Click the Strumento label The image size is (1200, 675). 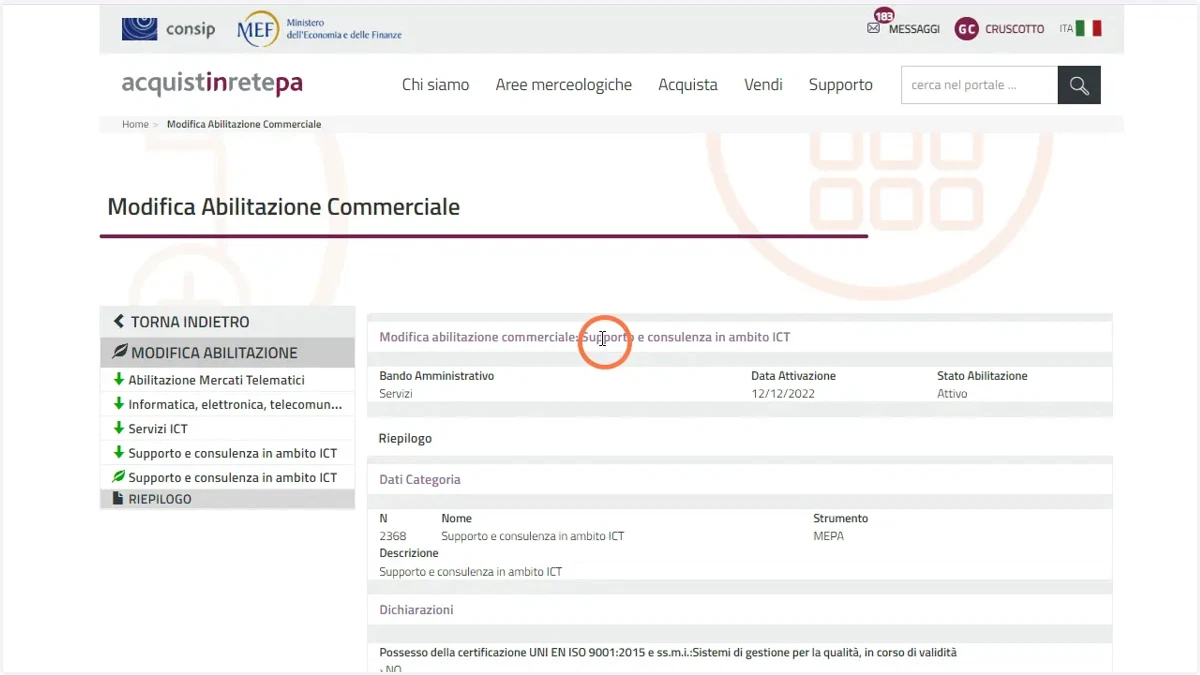click(x=840, y=518)
